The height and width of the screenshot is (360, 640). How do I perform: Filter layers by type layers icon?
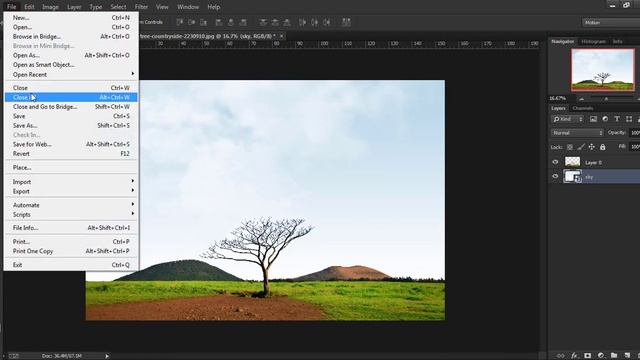pyautogui.click(x=617, y=119)
